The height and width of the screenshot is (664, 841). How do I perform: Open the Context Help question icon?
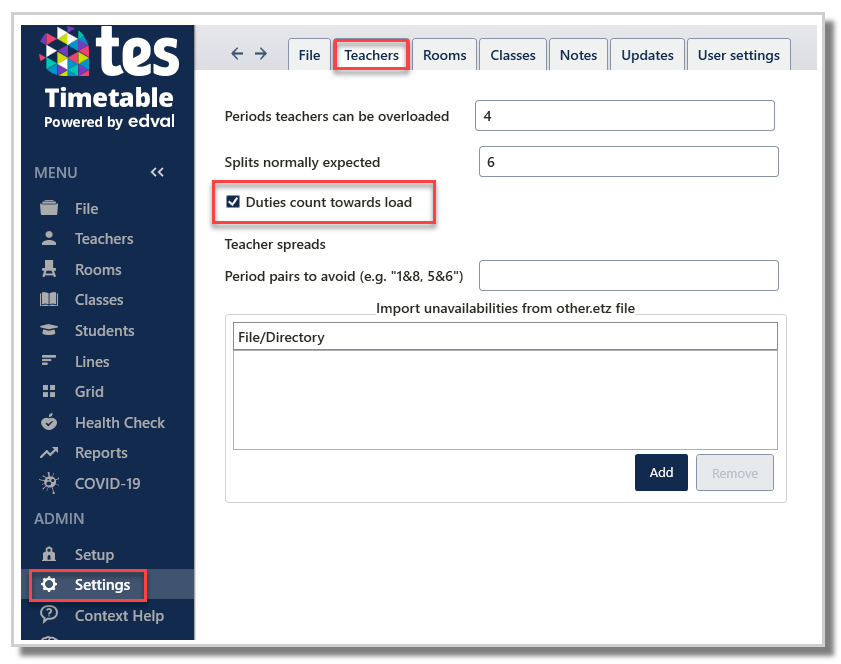pyautogui.click(x=49, y=614)
